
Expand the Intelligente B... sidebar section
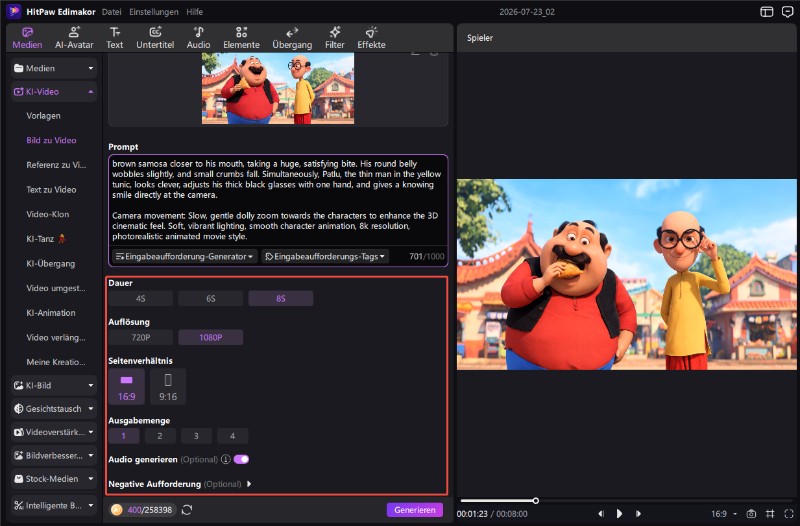[x=54, y=506]
